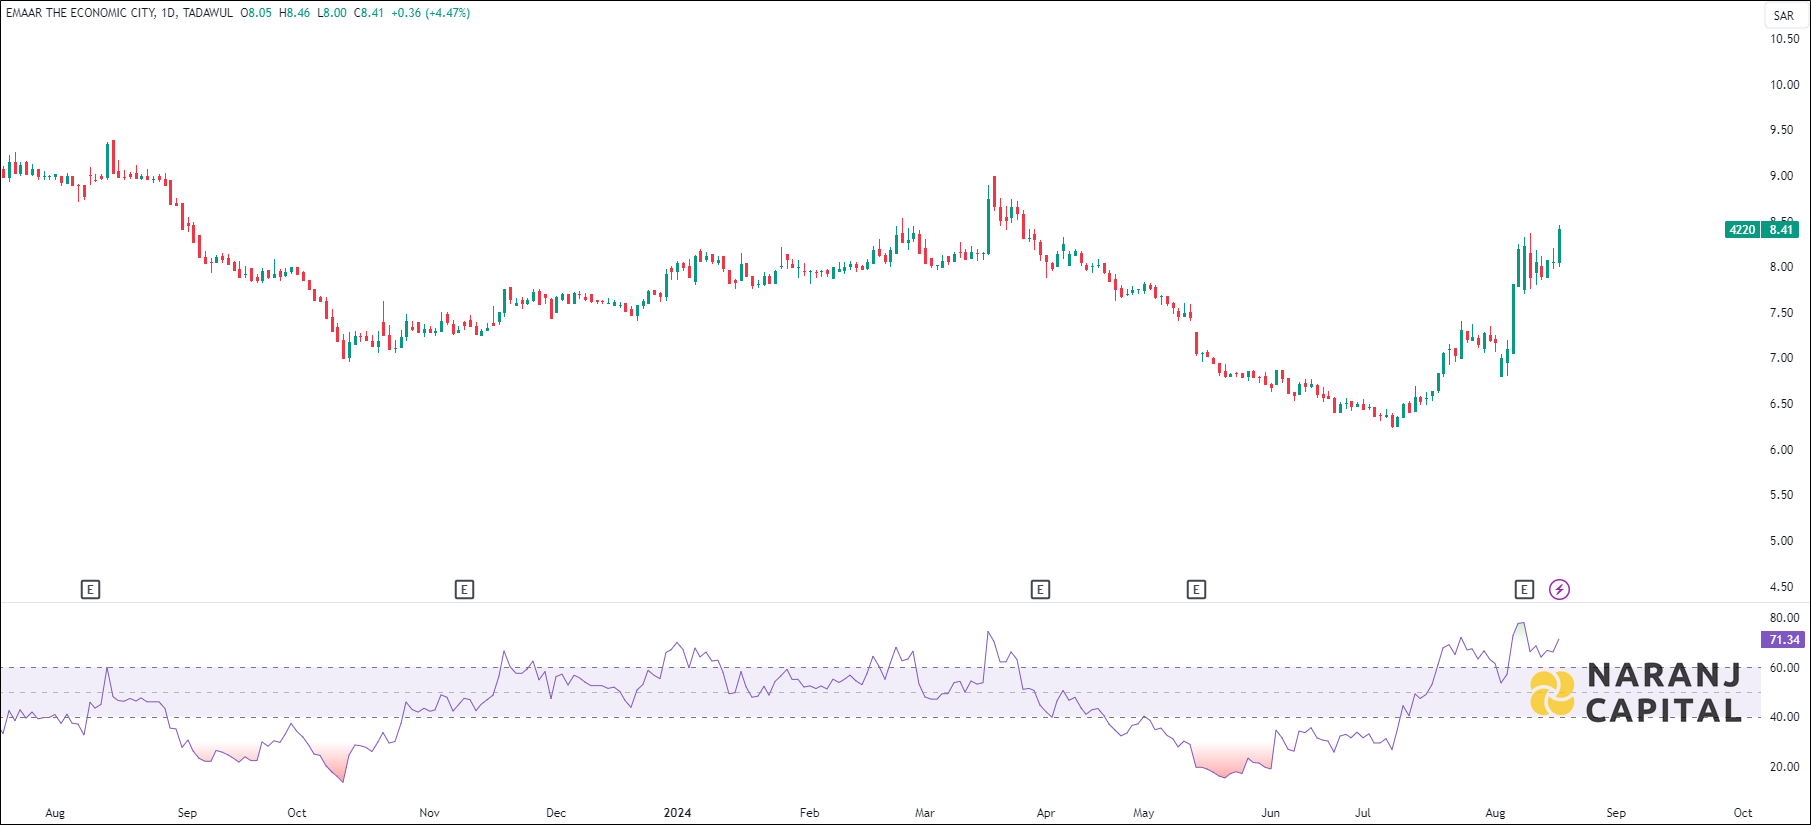Screen dimensions: 1811x825
Task: Click the earnings marker near August 2024
Action: click(1524, 590)
